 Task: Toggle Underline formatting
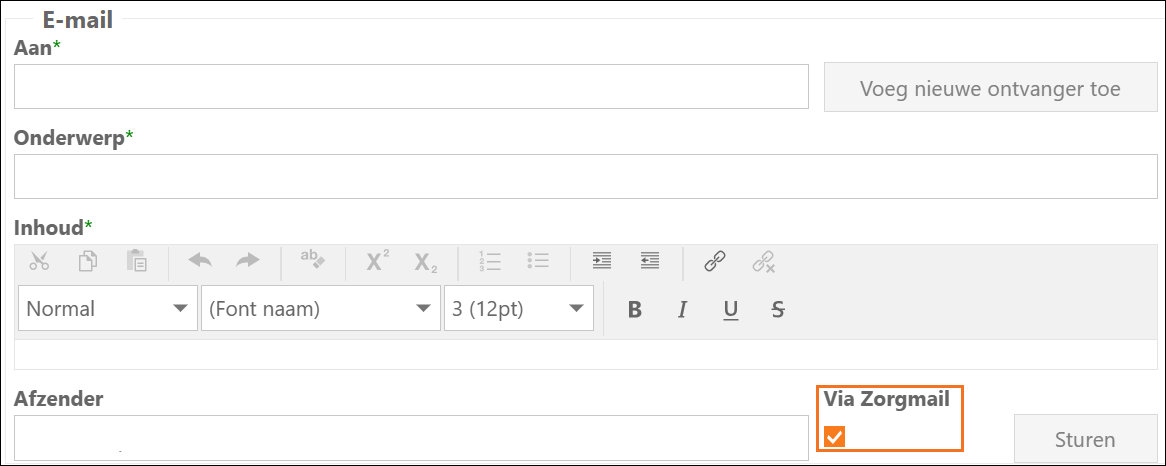[731, 309]
